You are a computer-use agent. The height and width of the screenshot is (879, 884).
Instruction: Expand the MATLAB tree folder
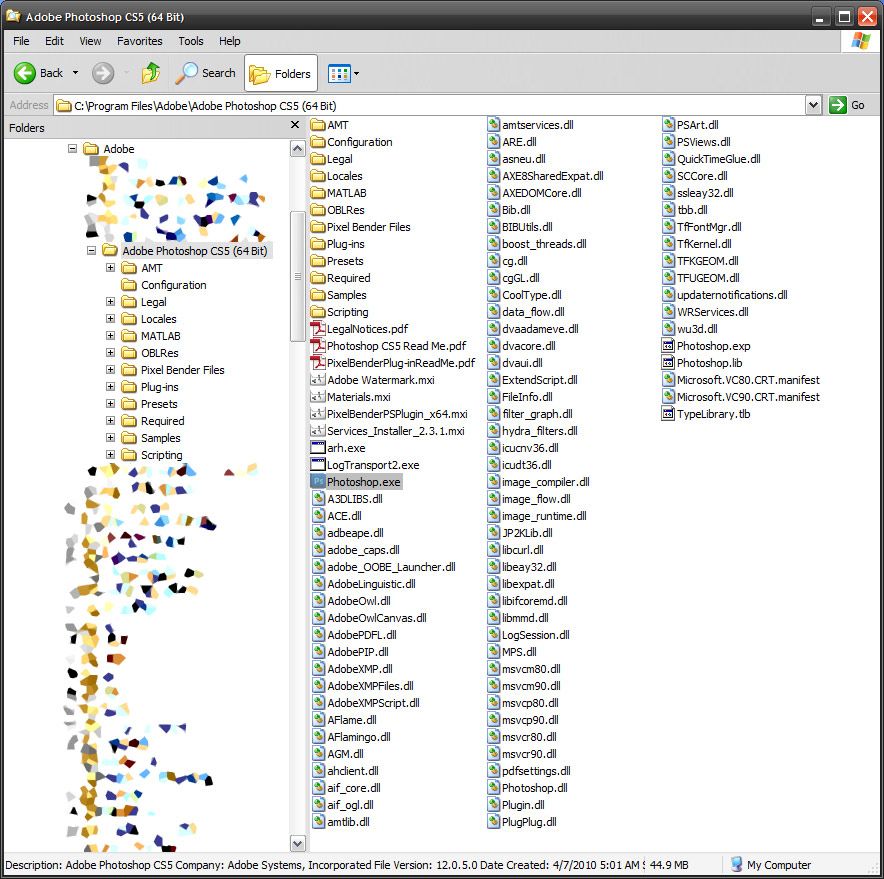(x=110, y=336)
